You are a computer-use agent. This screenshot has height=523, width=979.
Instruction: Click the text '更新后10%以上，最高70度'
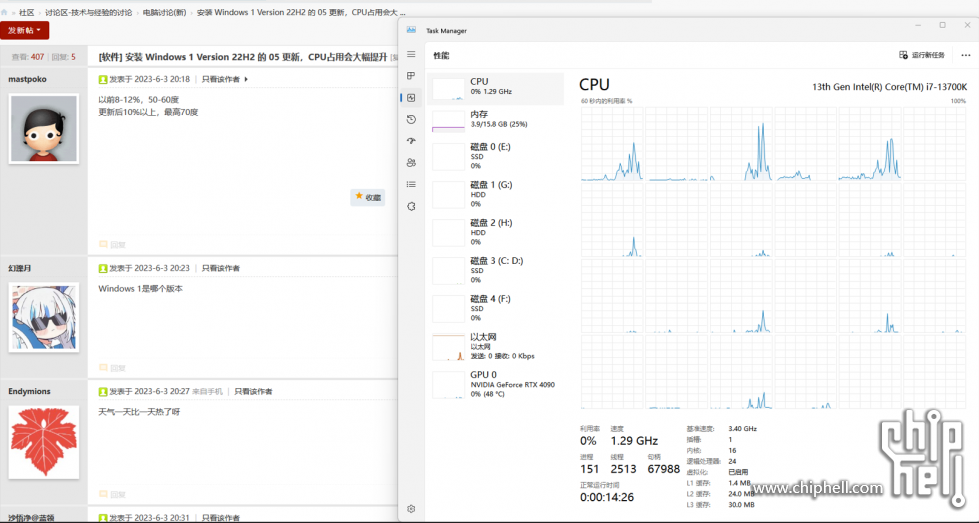pos(148,112)
